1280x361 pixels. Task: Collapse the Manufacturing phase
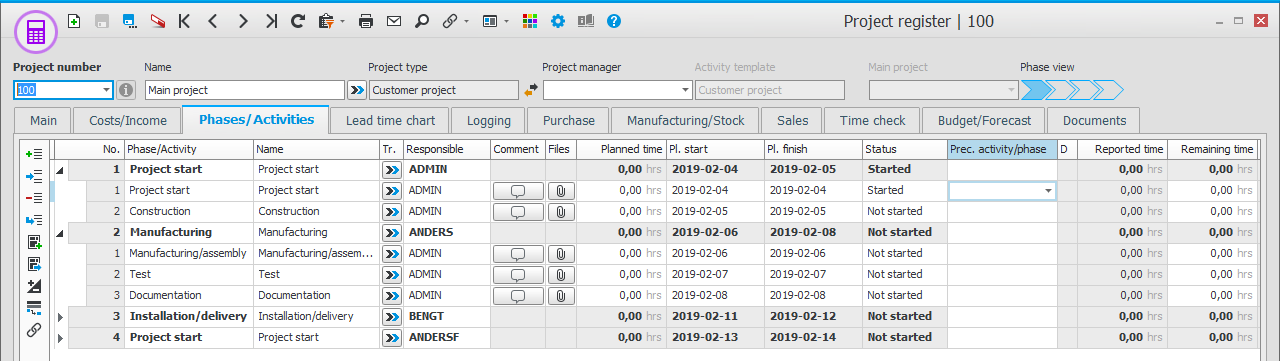(58, 233)
